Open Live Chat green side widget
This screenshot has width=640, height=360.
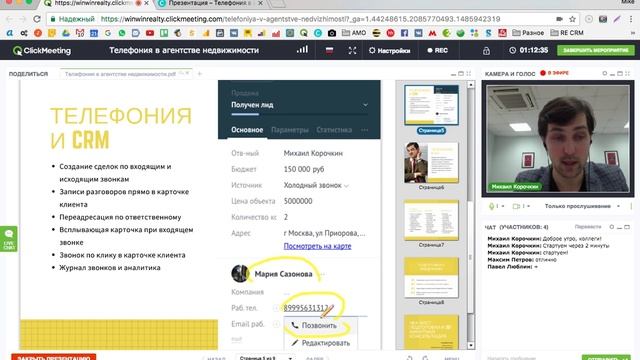(9, 239)
